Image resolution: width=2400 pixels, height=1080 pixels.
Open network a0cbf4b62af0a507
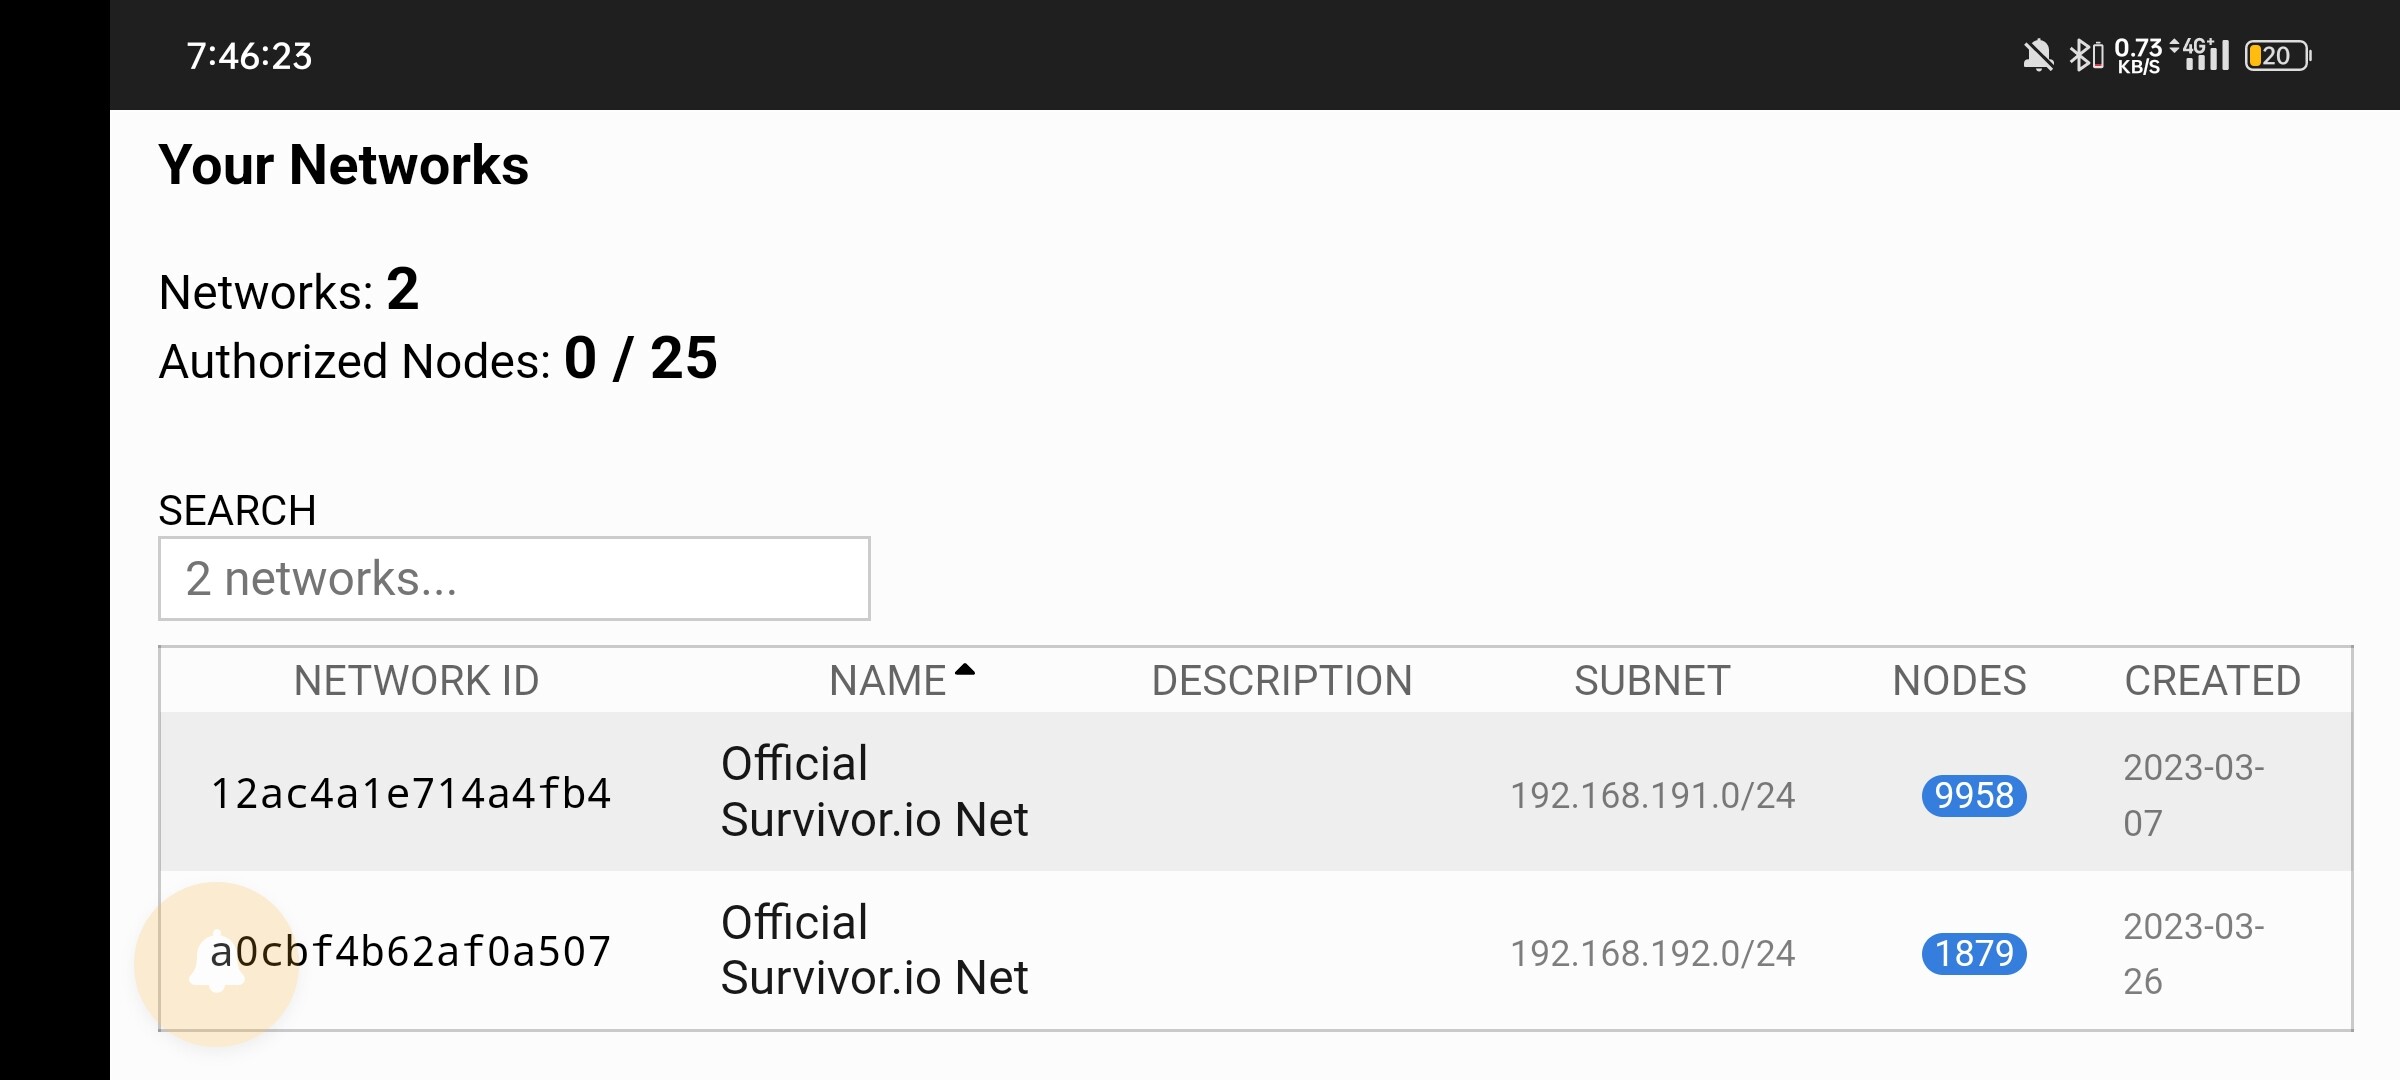pos(411,952)
